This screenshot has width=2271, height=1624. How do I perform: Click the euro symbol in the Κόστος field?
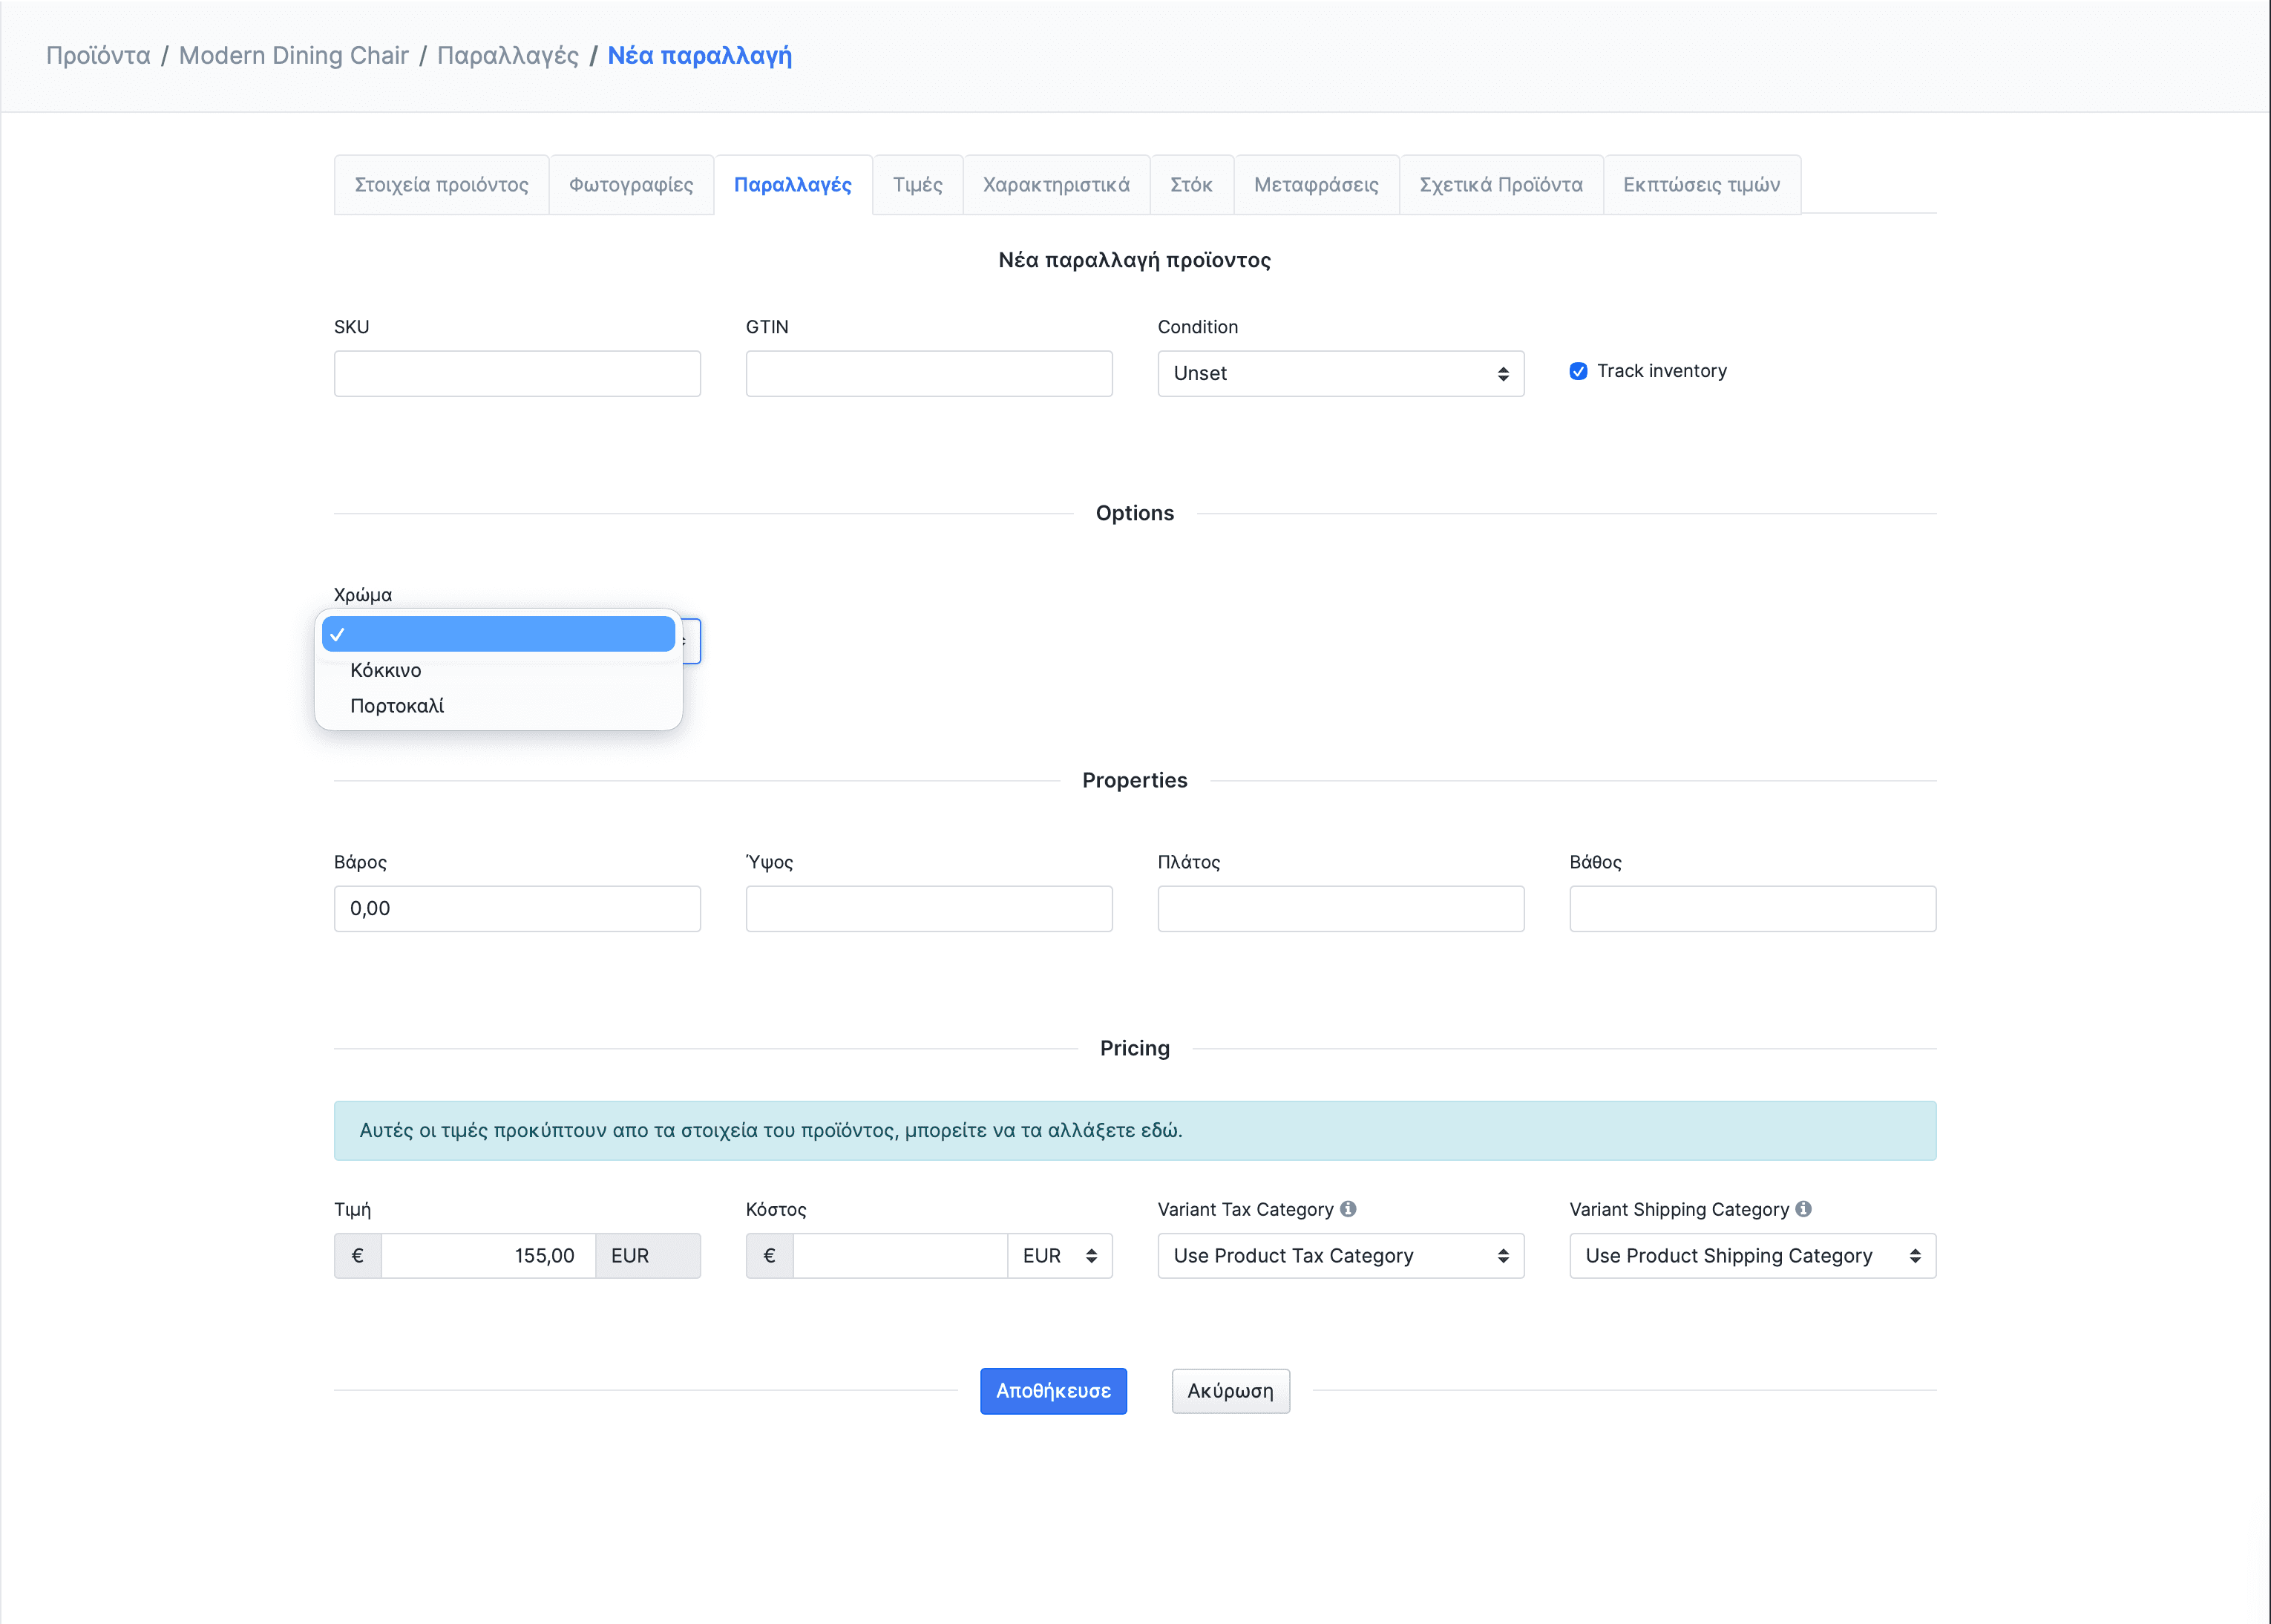pyautogui.click(x=769, y=1256)
